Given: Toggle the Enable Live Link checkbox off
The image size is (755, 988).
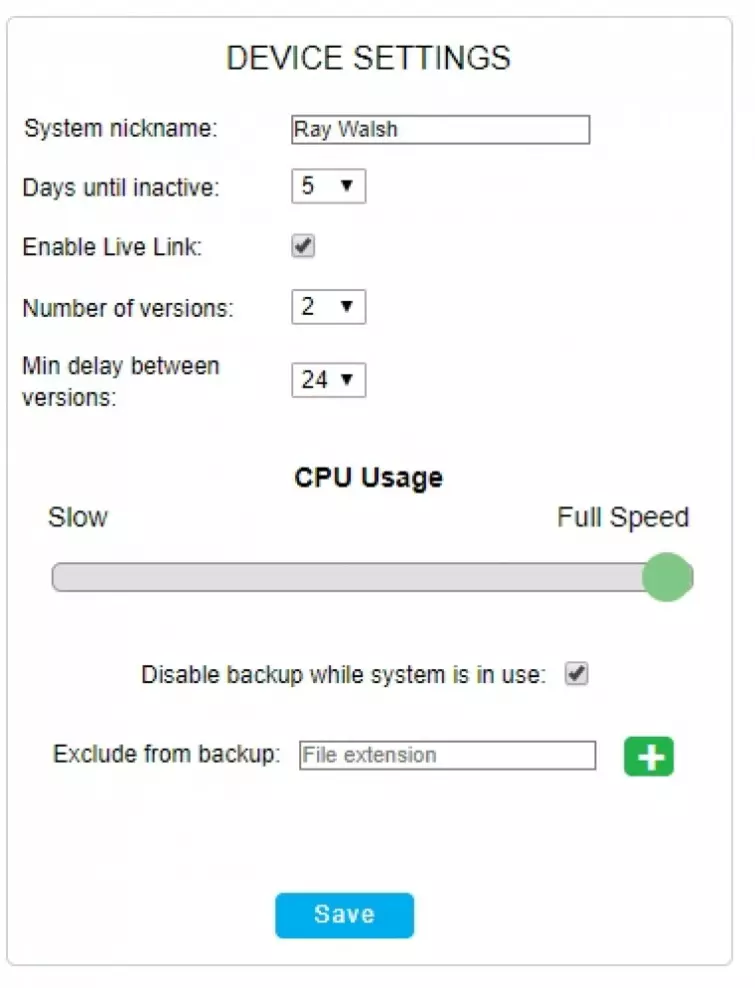Looking at the screenshot, I should pyautogui.click(x=303, y=245).
